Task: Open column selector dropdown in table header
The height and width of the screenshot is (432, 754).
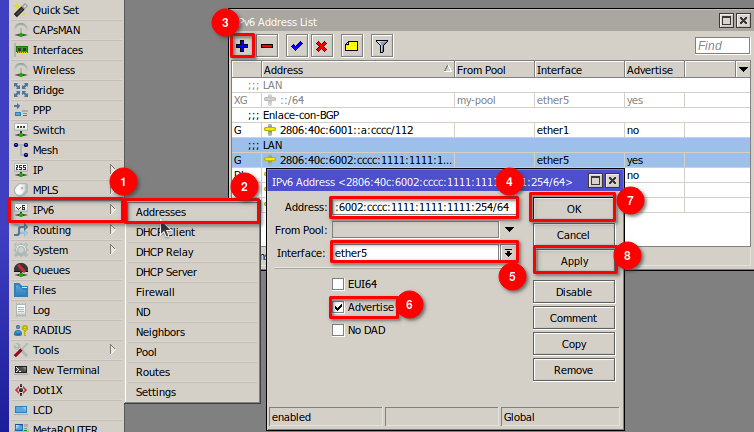Action: click(742, 70)
